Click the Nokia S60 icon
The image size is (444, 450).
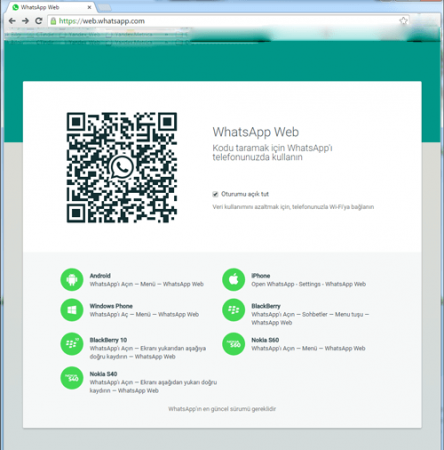pyautogui.click(x=234, y=344)
